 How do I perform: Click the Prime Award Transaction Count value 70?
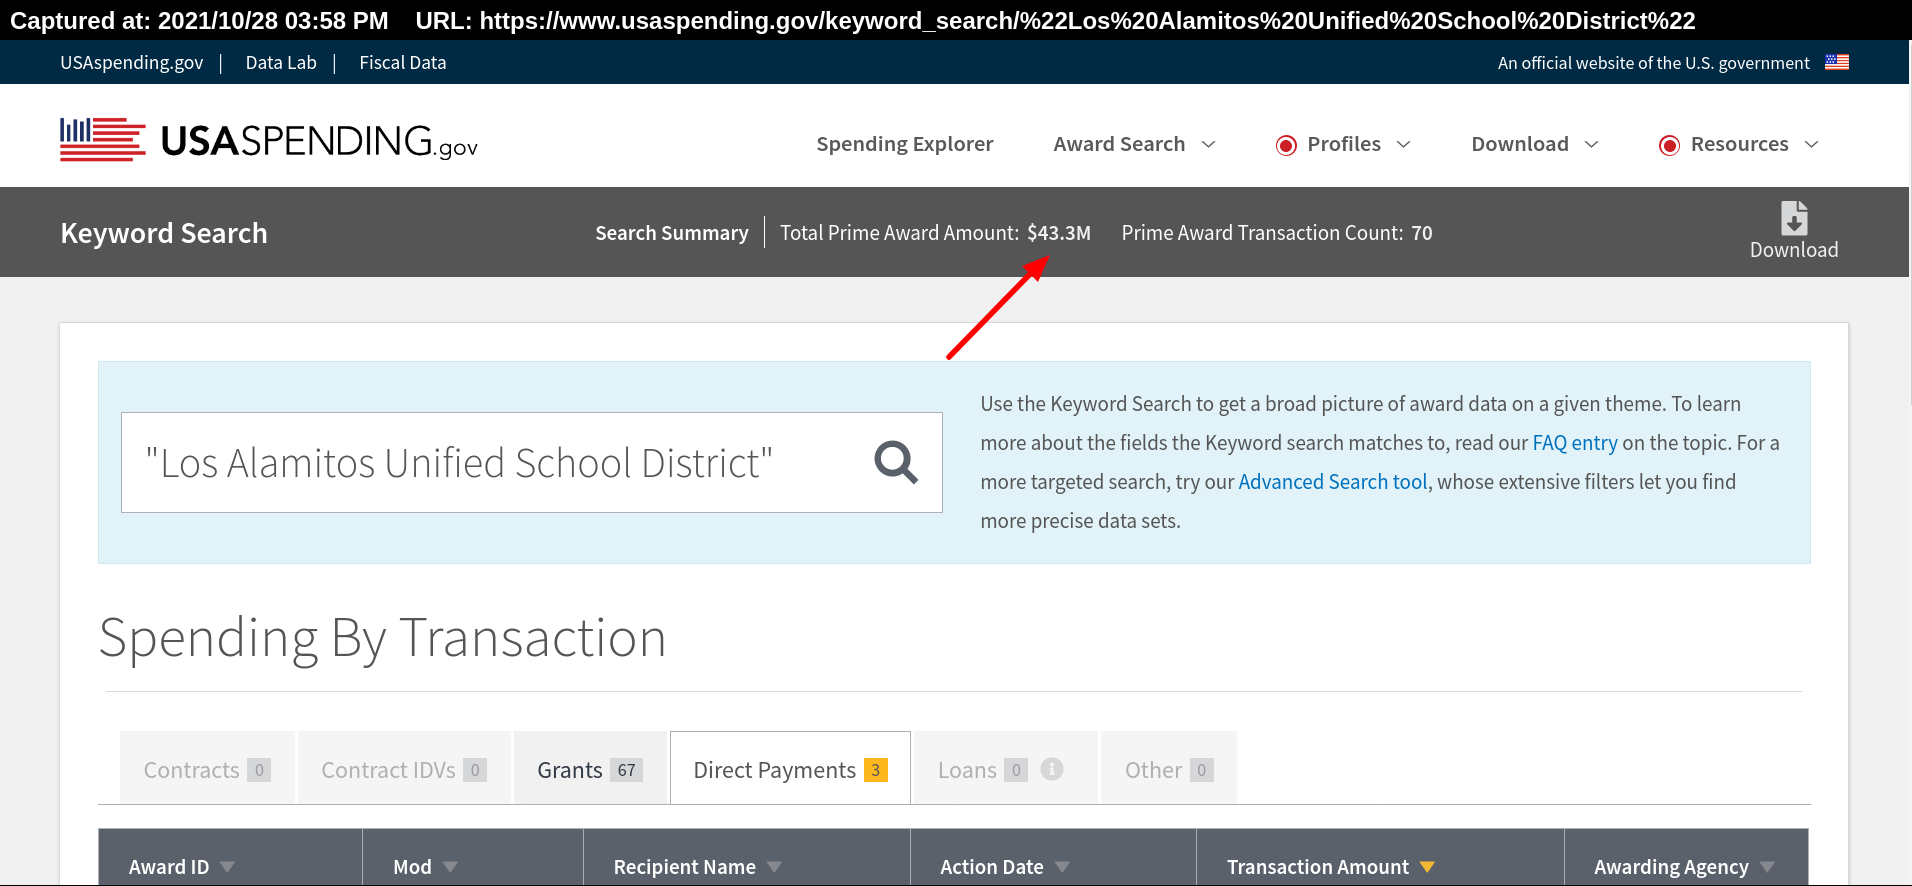point(1422,233)
